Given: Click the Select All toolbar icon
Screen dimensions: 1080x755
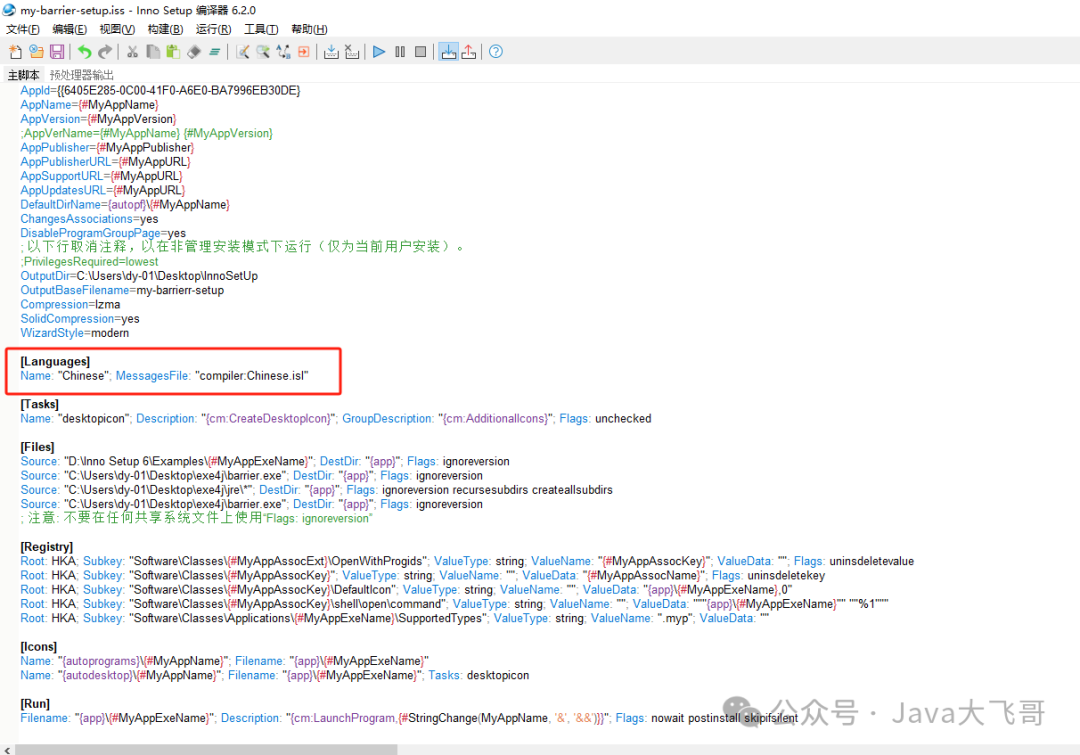Looking at the screenshot, I should (214, 52).
